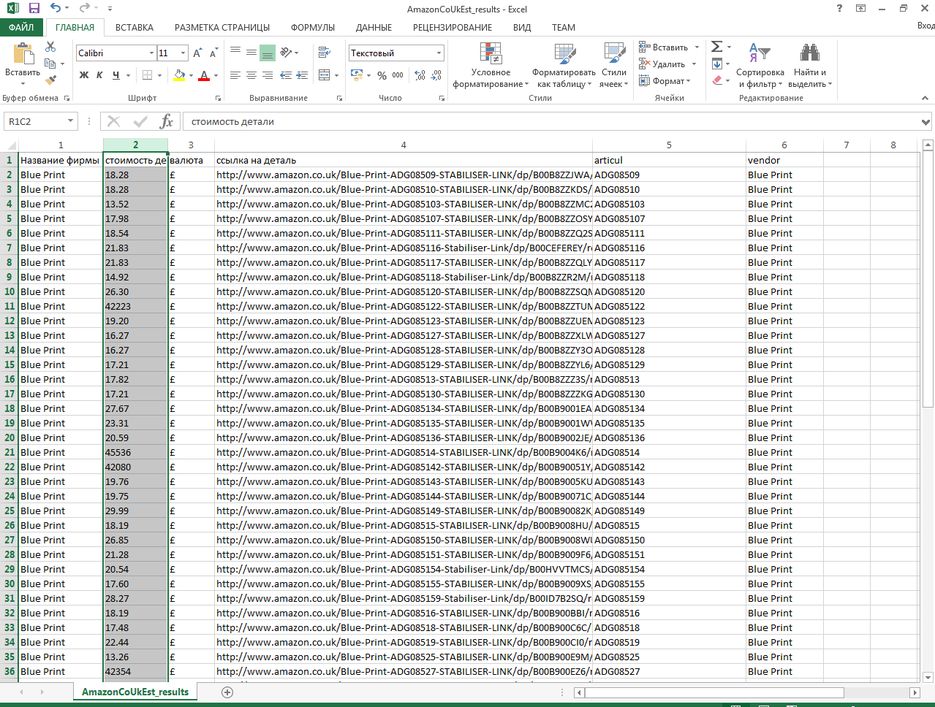Open Сортировка и фильтр dropdown
Viewport: 935px width, 707px height.
coord(760,66)
